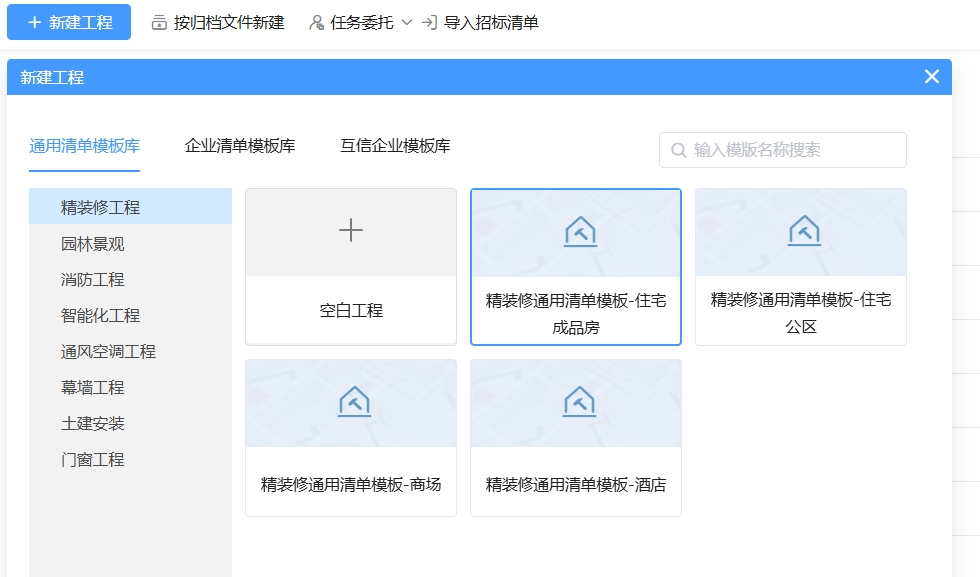Select 园林景观 in the category list
The height and width of the screenshot is (577, 980).
click(93, 244)
